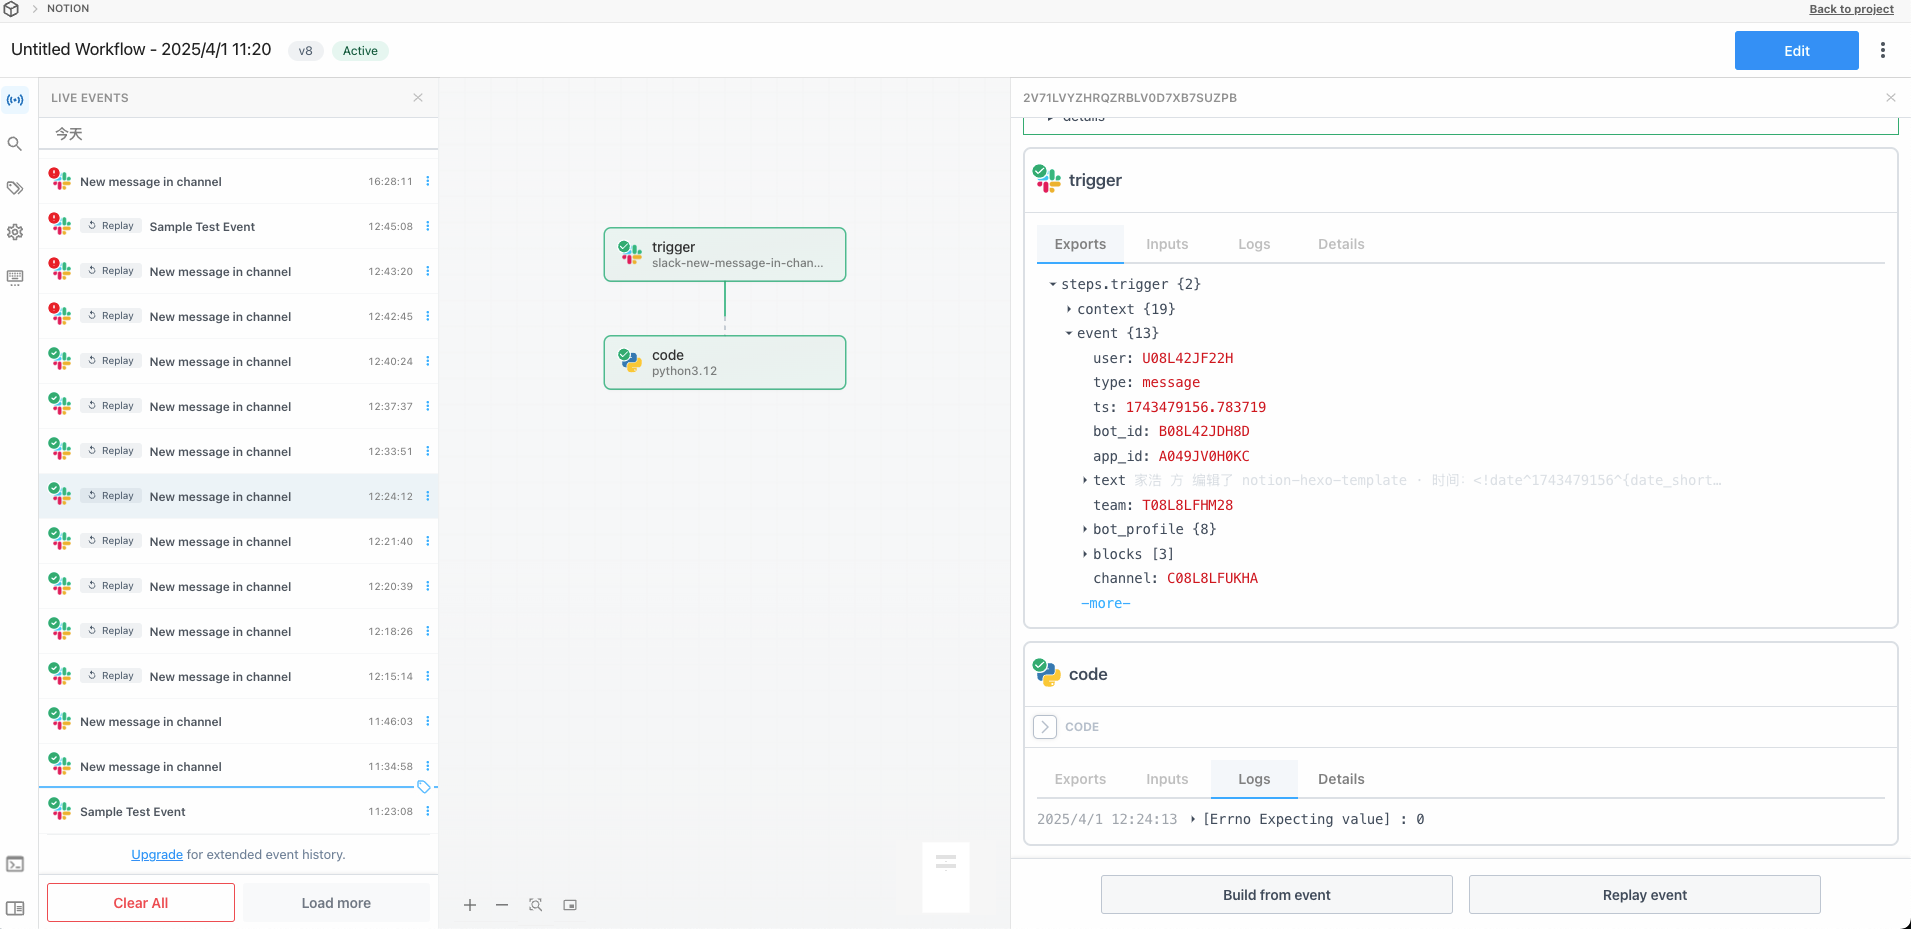Screen dimensions: 1911x929
Task: Click the v8 version badge
Action: click(305, 51)
